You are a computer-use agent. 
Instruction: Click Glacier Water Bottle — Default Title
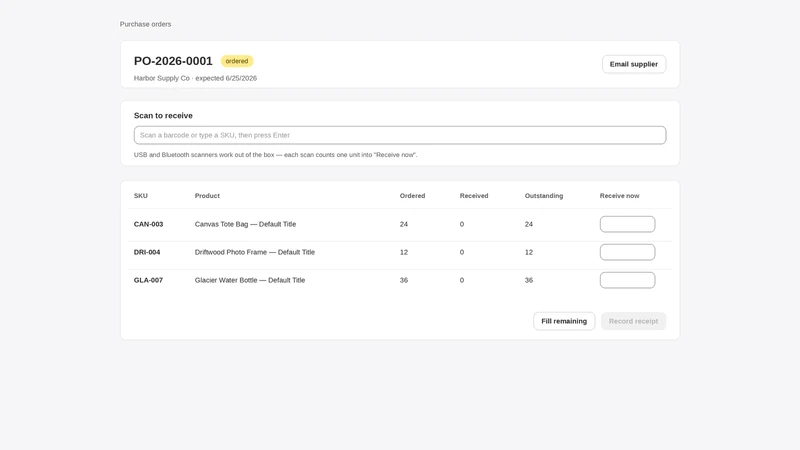point(250,280)
